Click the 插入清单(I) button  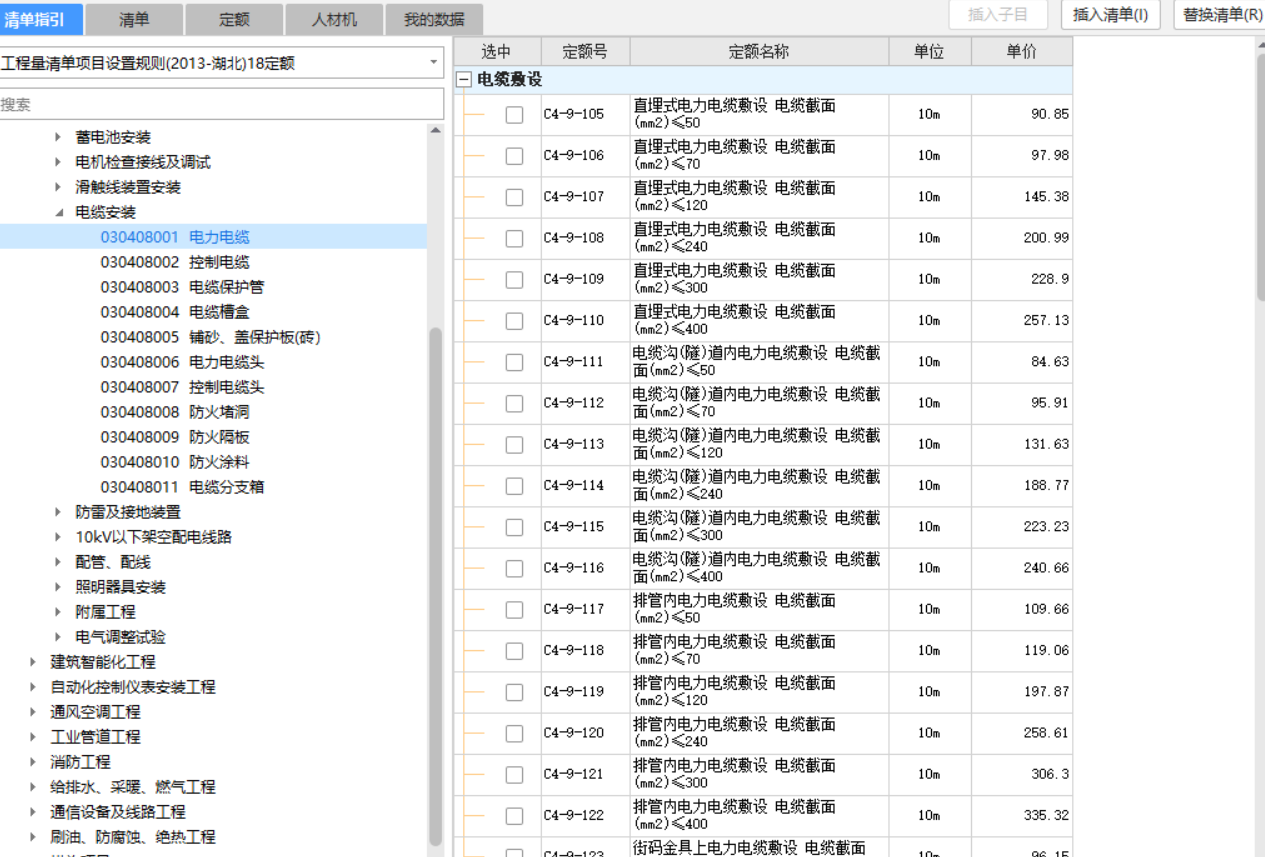(1110, 15)
